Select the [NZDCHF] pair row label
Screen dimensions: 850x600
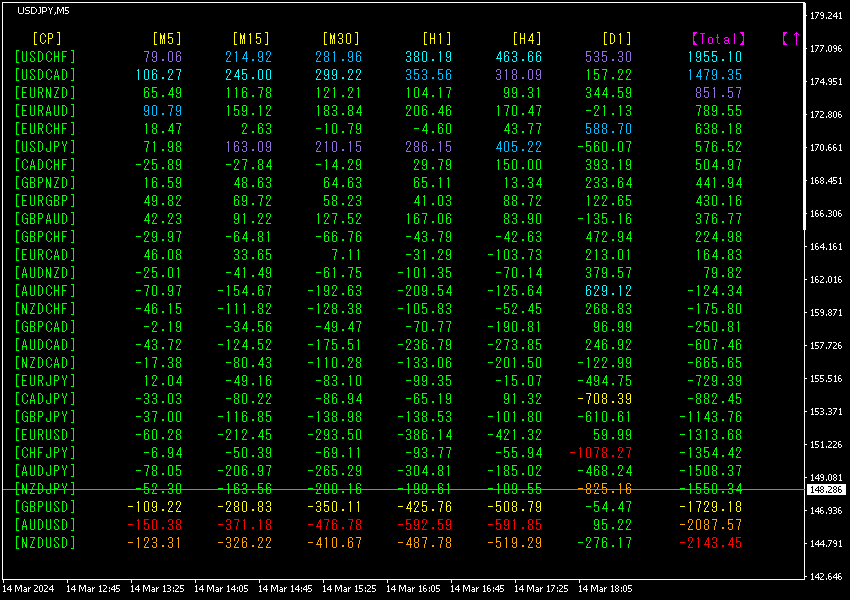pos(45,309)
